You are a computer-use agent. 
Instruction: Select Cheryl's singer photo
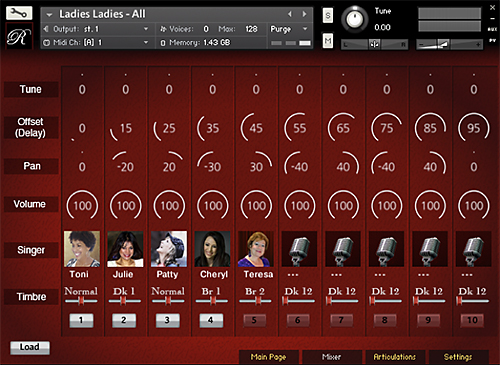point(212,249)
